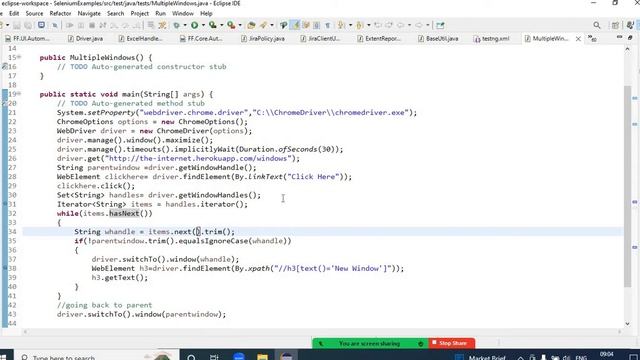Click the Stop Share button

[452, 343]
